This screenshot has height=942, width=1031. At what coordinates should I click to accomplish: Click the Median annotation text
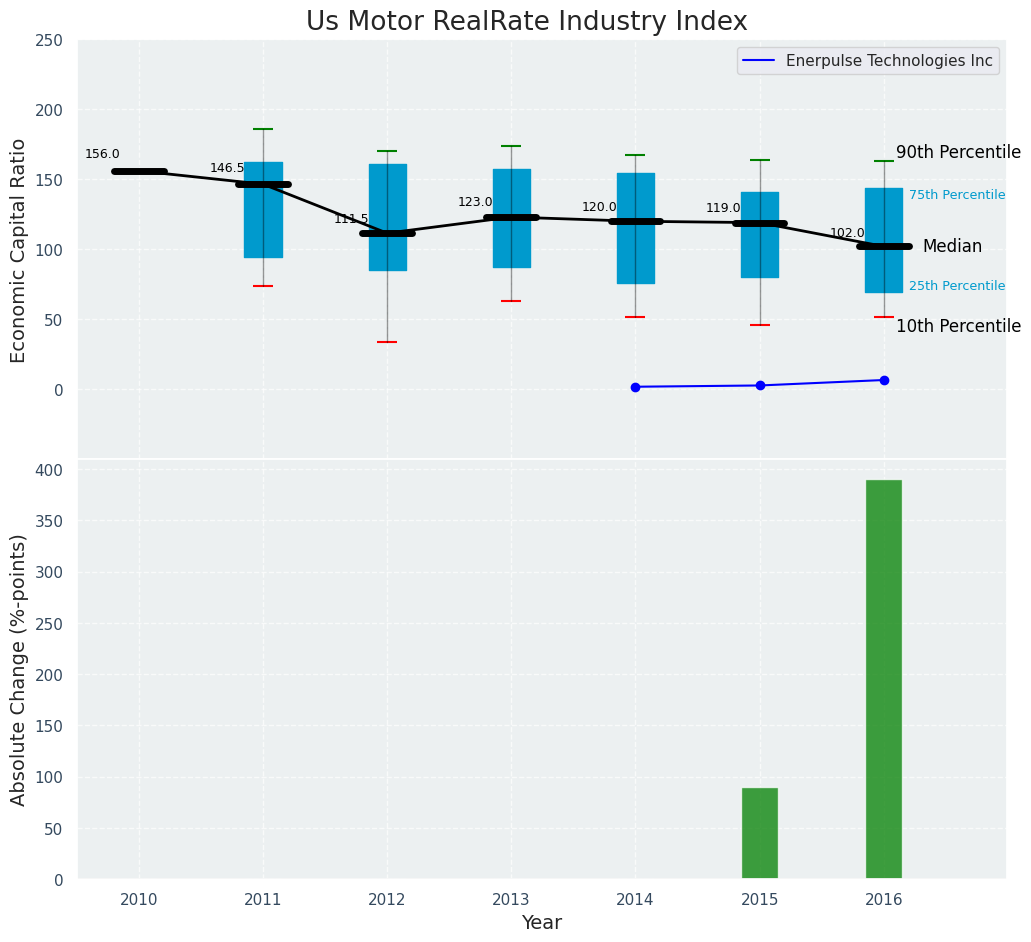(x=952, y=247)
